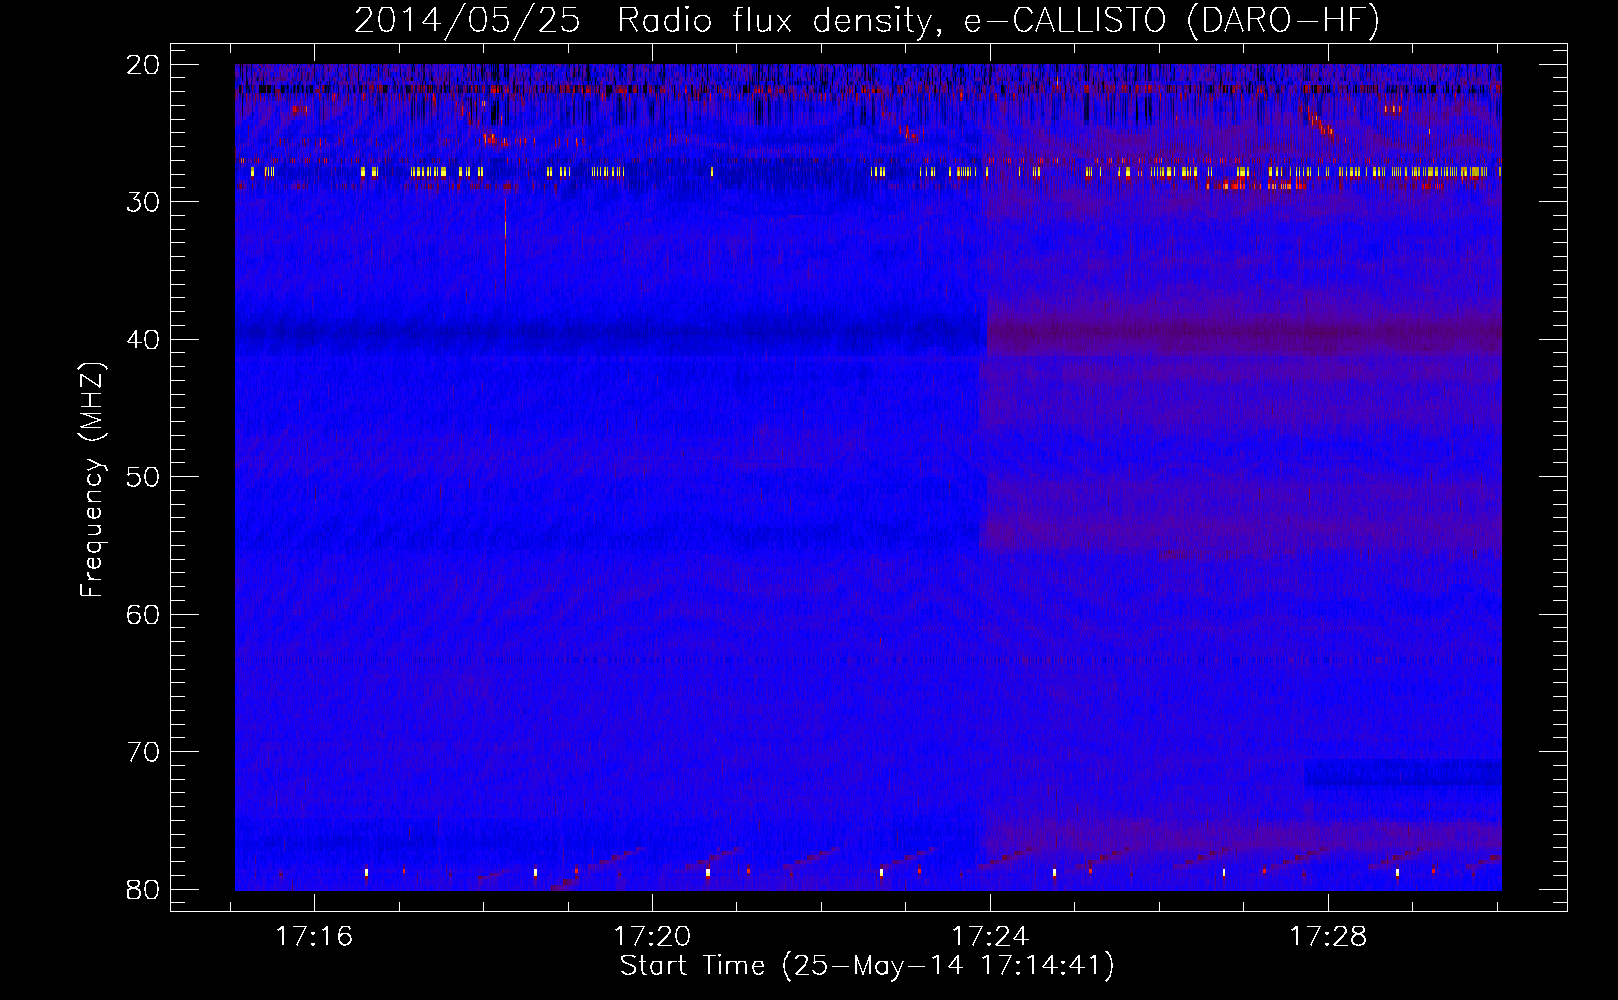
Task: Click the 80 MHz frequency tick label
Action: click(144, 889)
